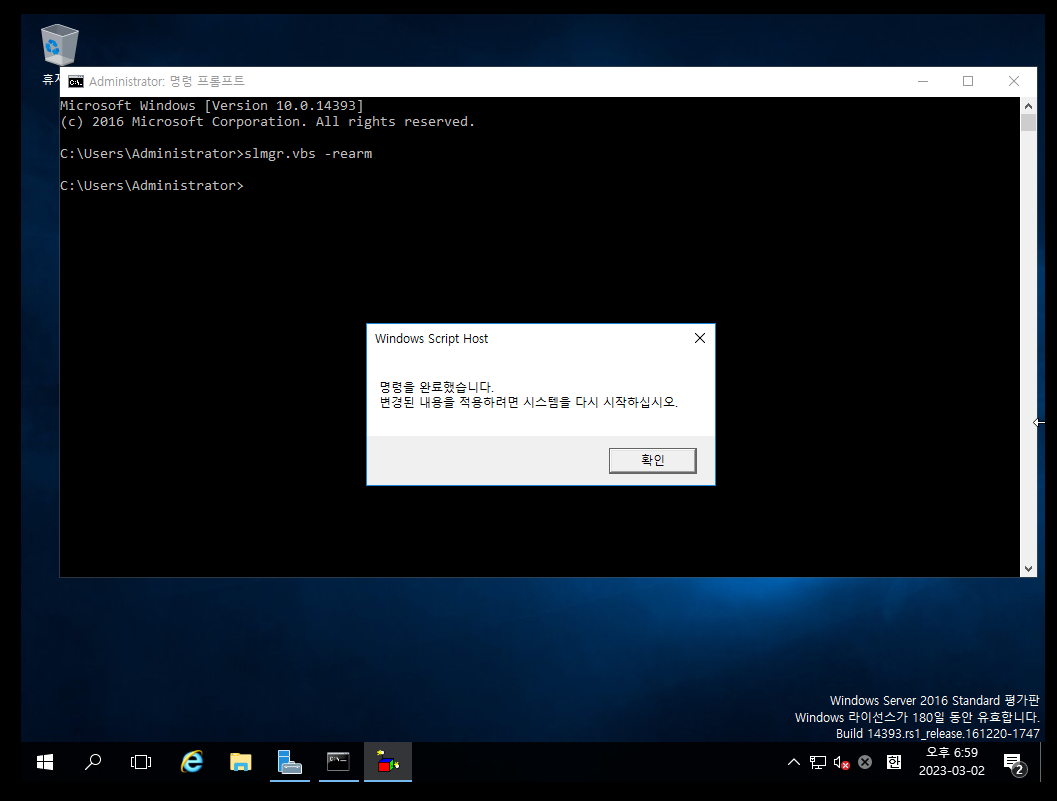Open the network status tray icon

(818, 763)
